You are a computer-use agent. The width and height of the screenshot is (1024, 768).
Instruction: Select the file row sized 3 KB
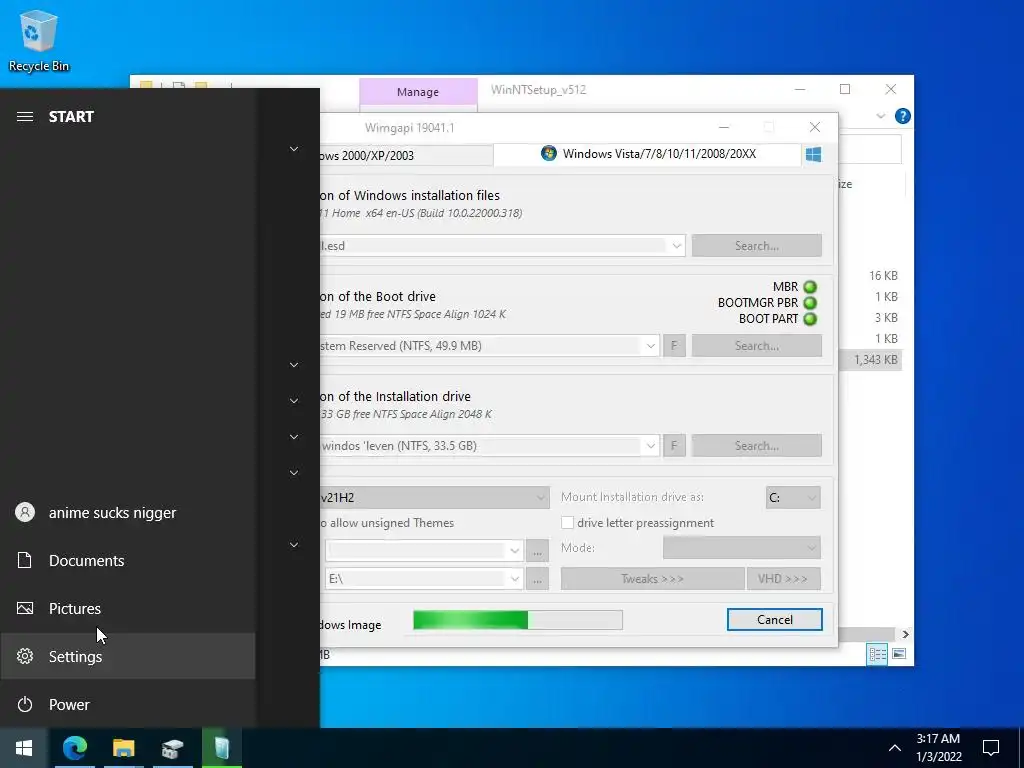pos(871,317)
